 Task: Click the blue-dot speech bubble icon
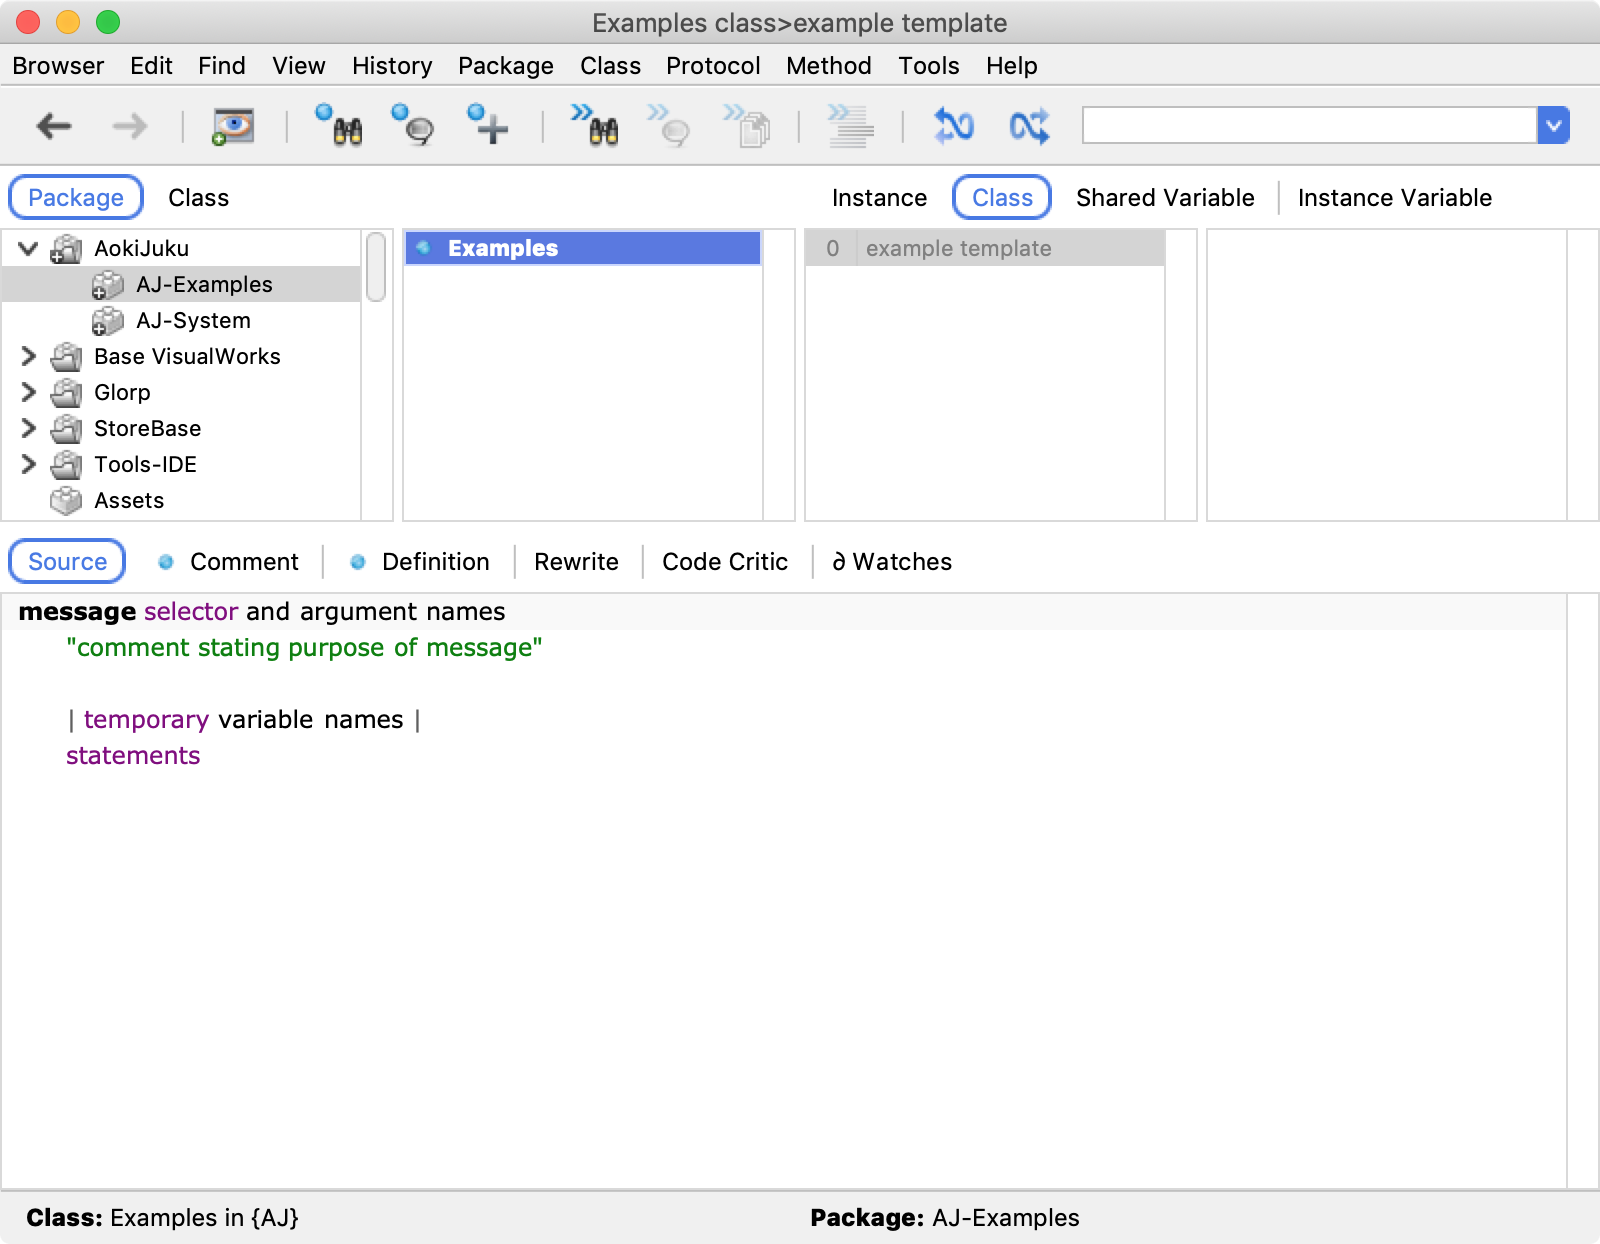[413, 126]
